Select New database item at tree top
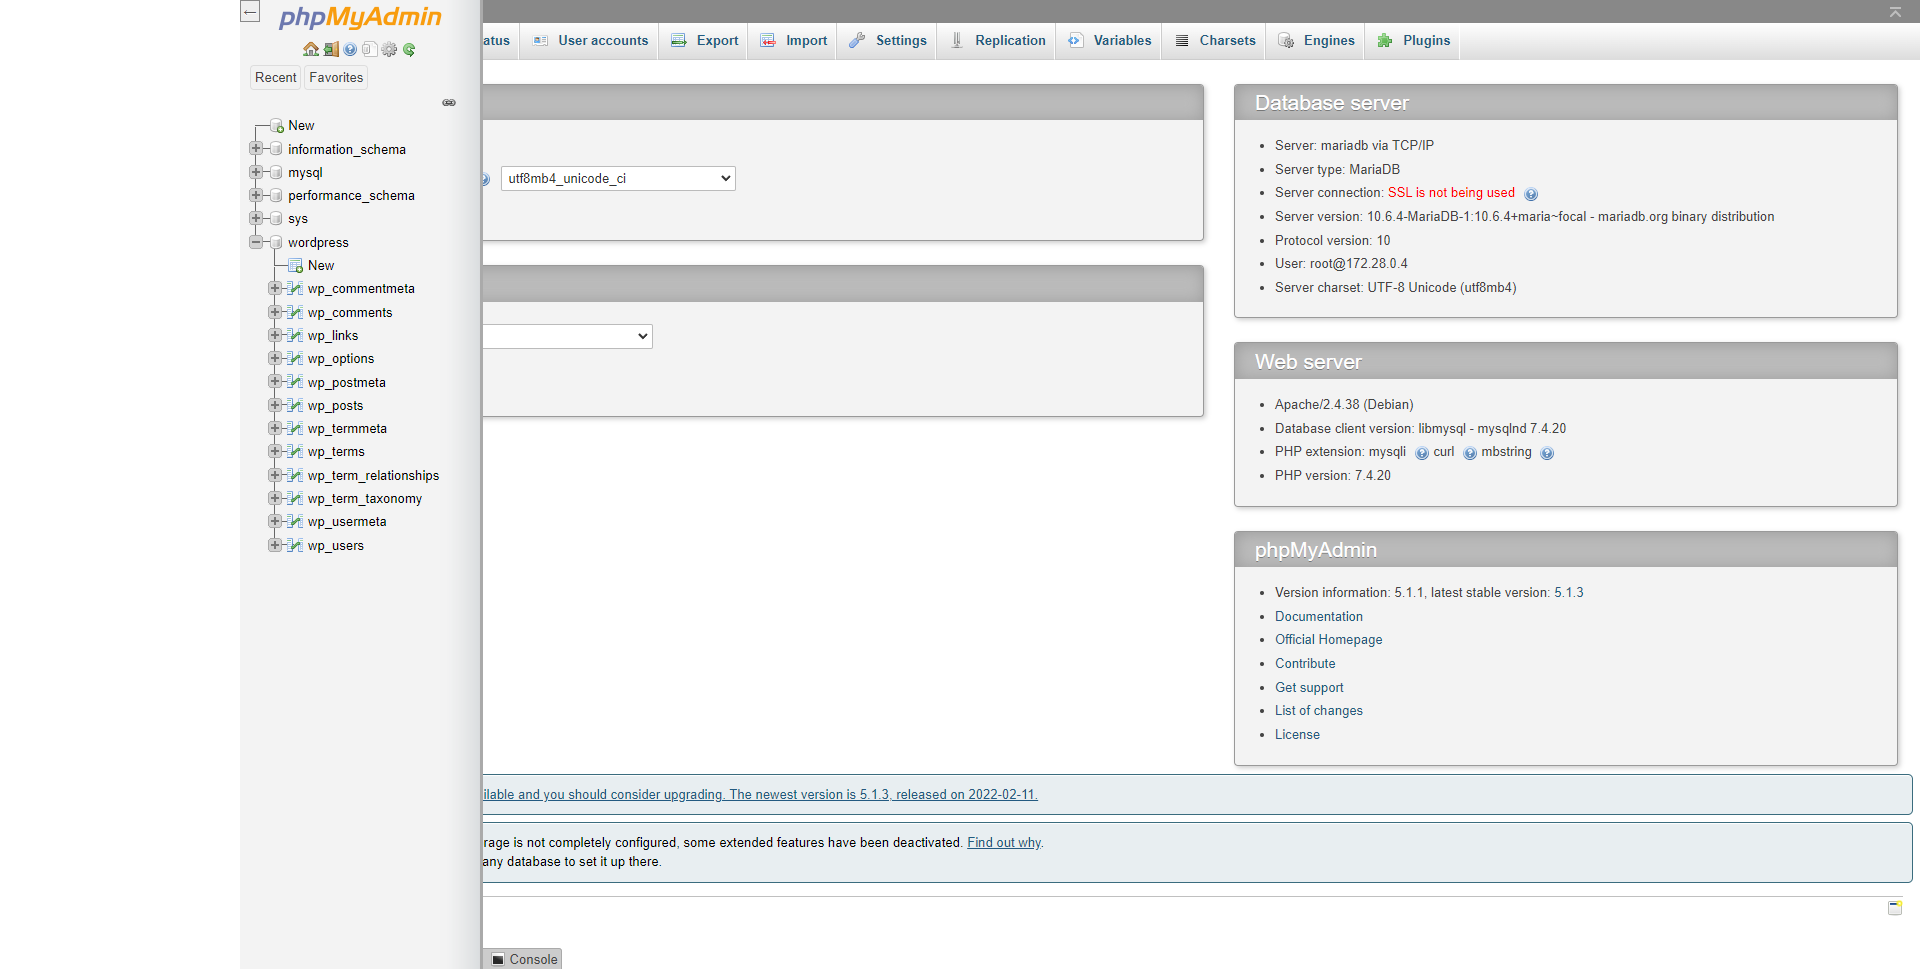 click(301, 126)
